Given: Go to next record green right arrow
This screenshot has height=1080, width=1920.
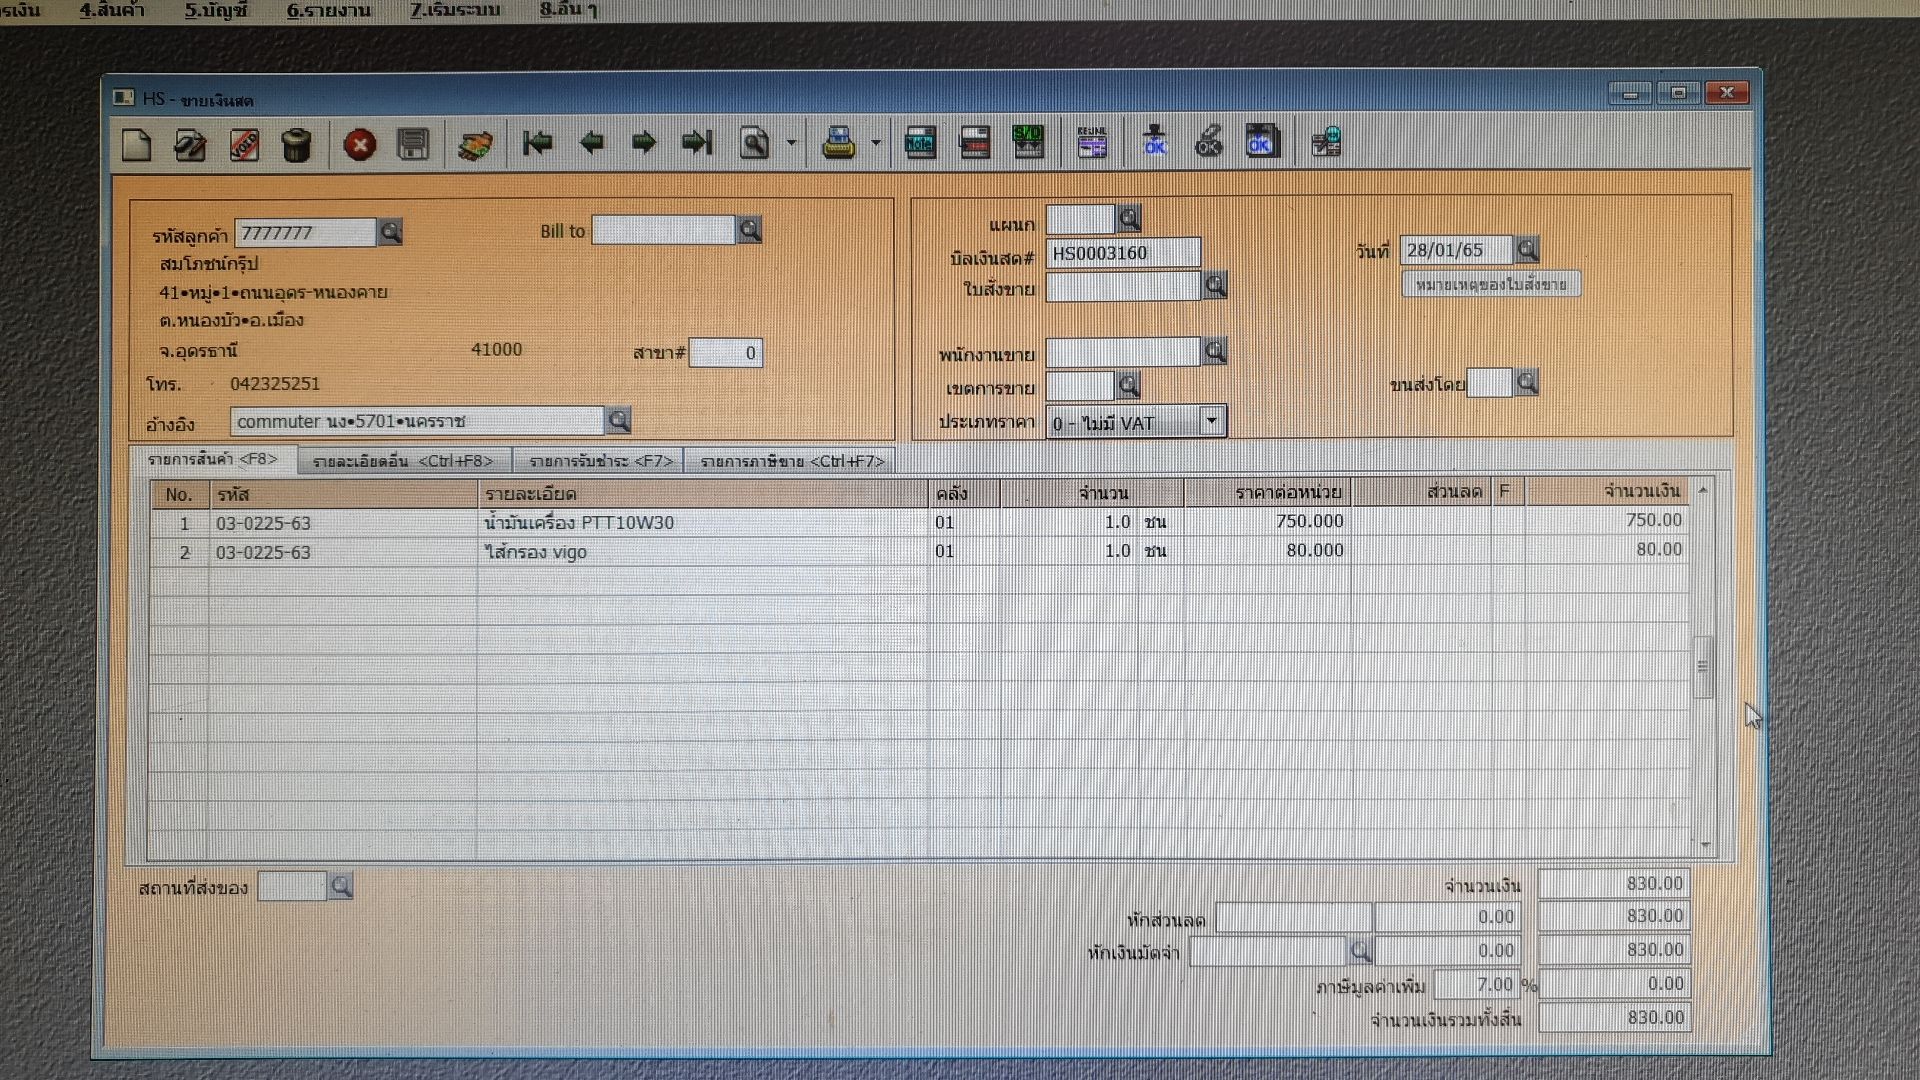Looking at the screenshot, I should (x=644, y=143).
